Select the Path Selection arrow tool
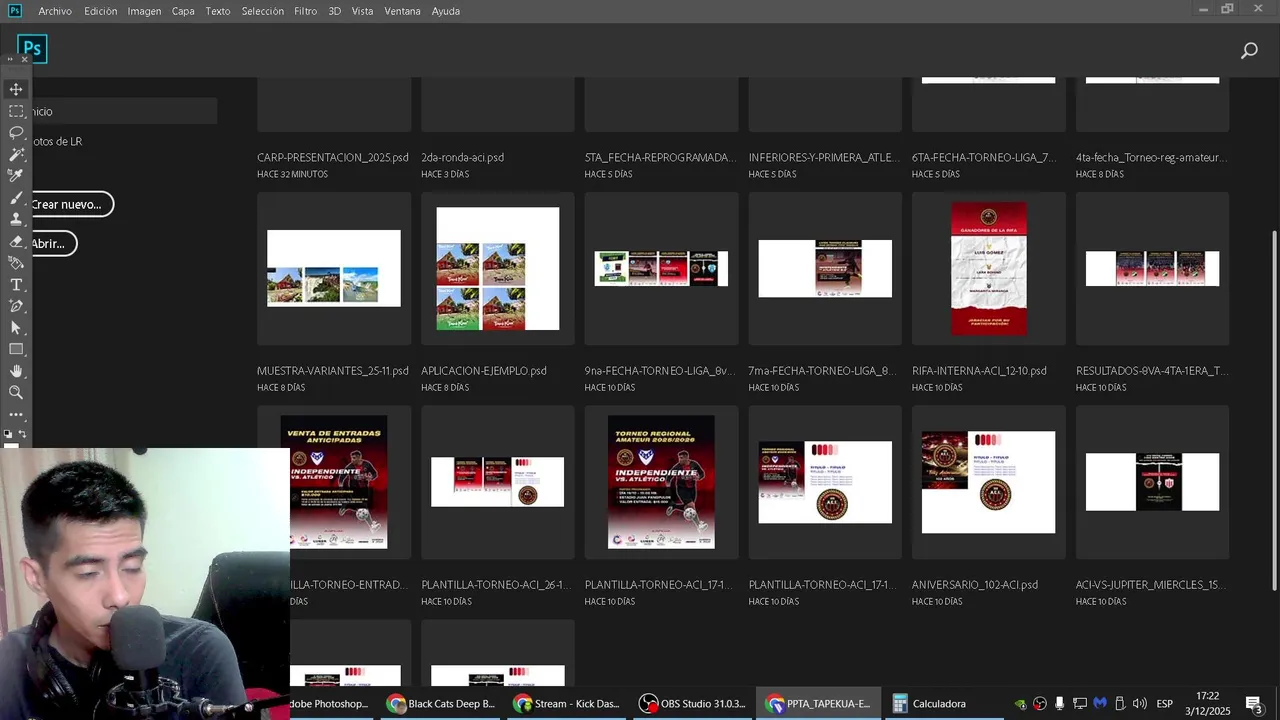This screenshot has height=720, width=1280. pyautogui.click(x=16, y=328)
